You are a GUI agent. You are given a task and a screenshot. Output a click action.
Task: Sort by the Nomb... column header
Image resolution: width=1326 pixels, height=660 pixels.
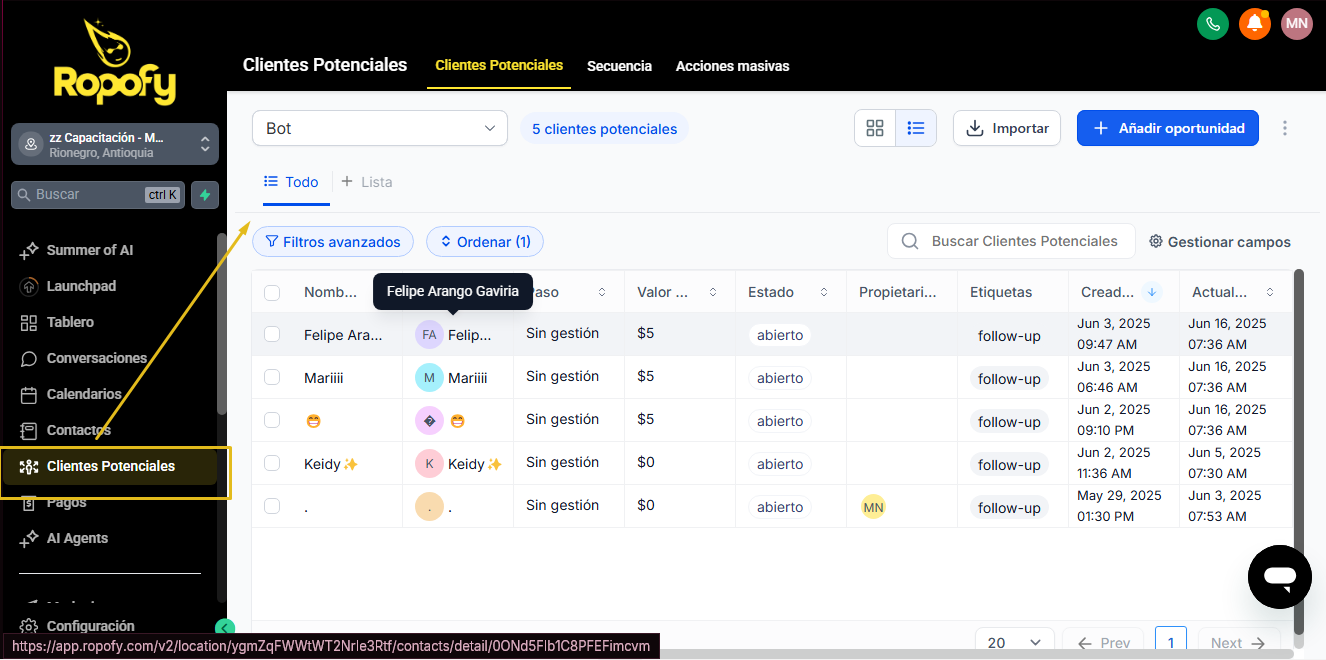330,292
